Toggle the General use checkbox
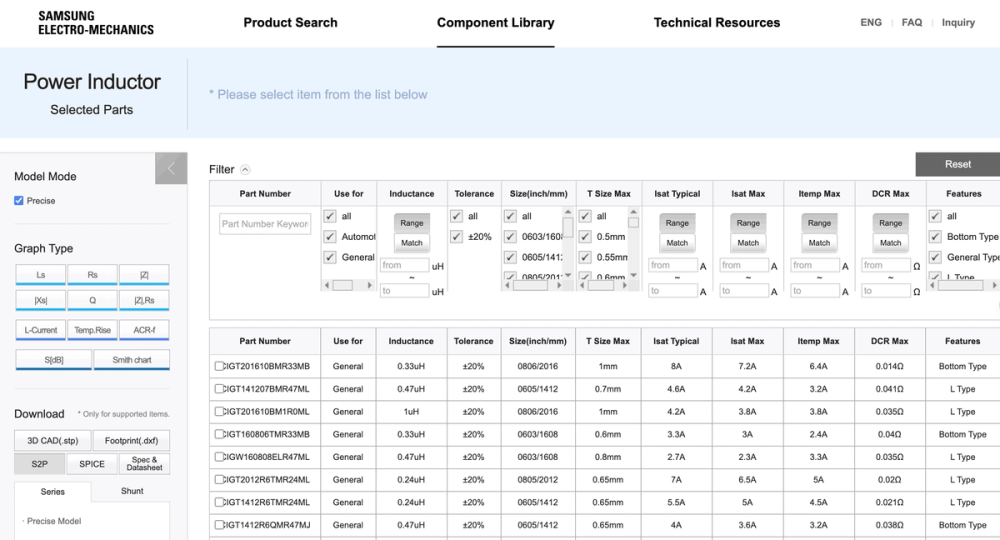 [330, 257]
